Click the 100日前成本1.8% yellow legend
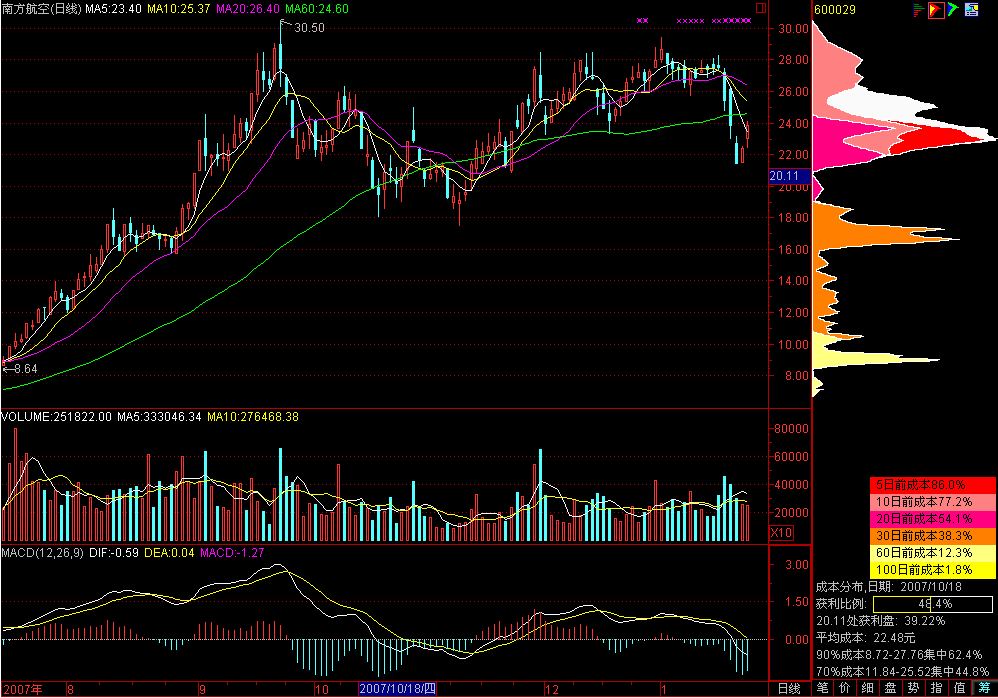The height and width of the screenshot is (698, 998). (932, 570)
